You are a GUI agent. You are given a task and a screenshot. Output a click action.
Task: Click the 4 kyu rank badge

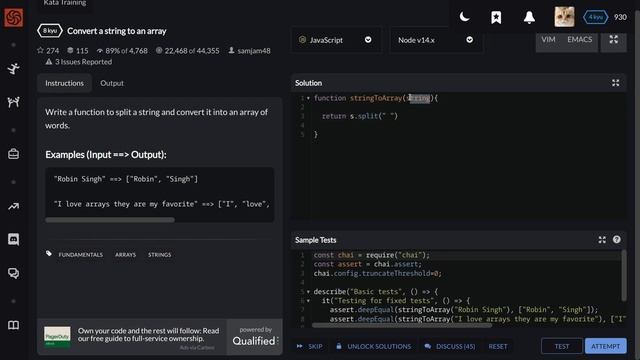(x=596, y=17)
